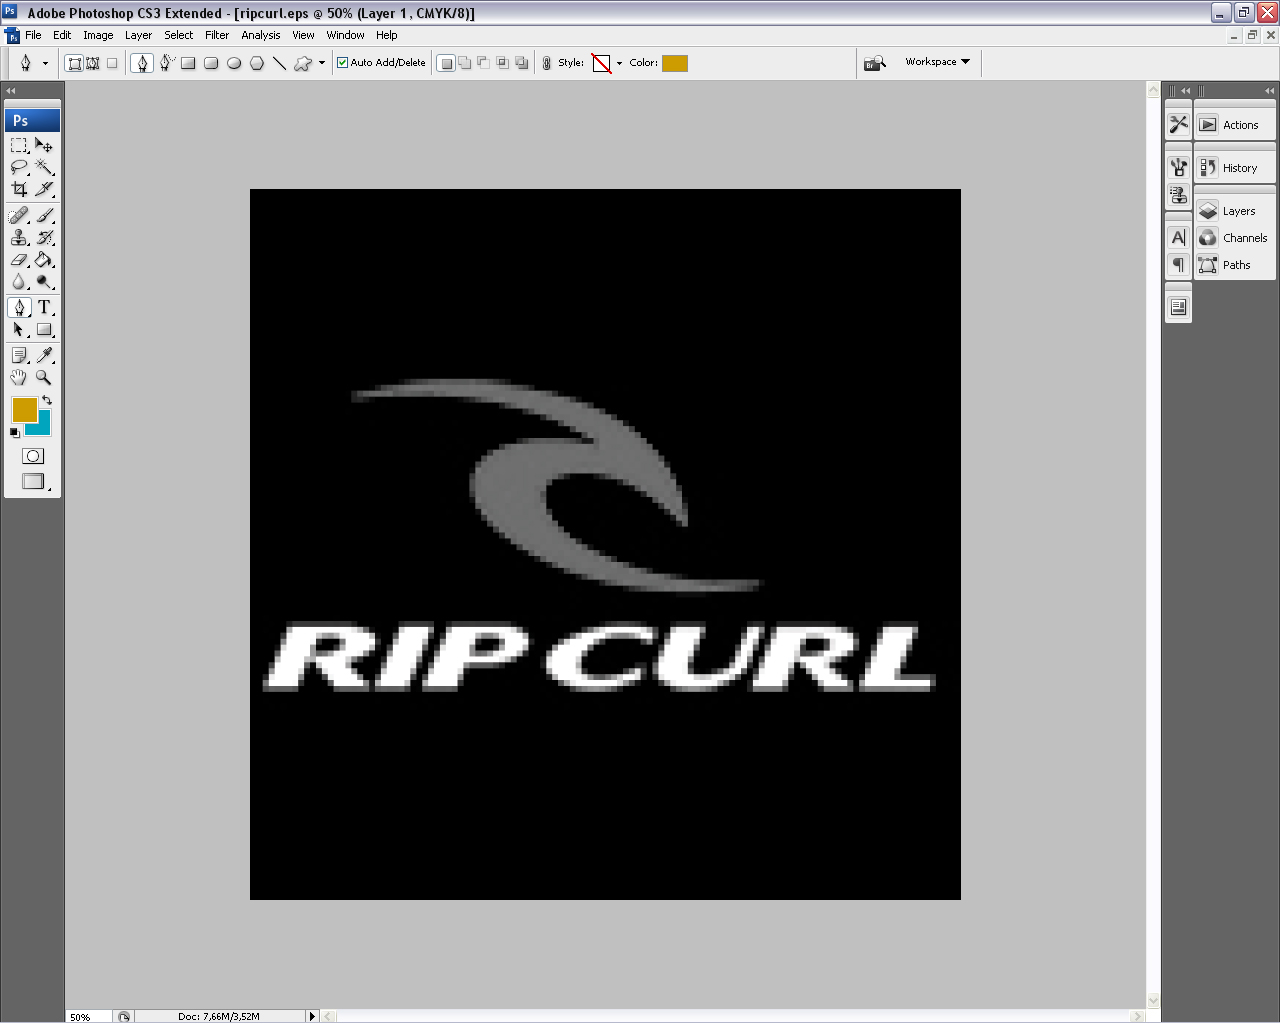Pick Rounded Rectangle shape in options bar
1280x1024 pixels.
tap(211, 63)
